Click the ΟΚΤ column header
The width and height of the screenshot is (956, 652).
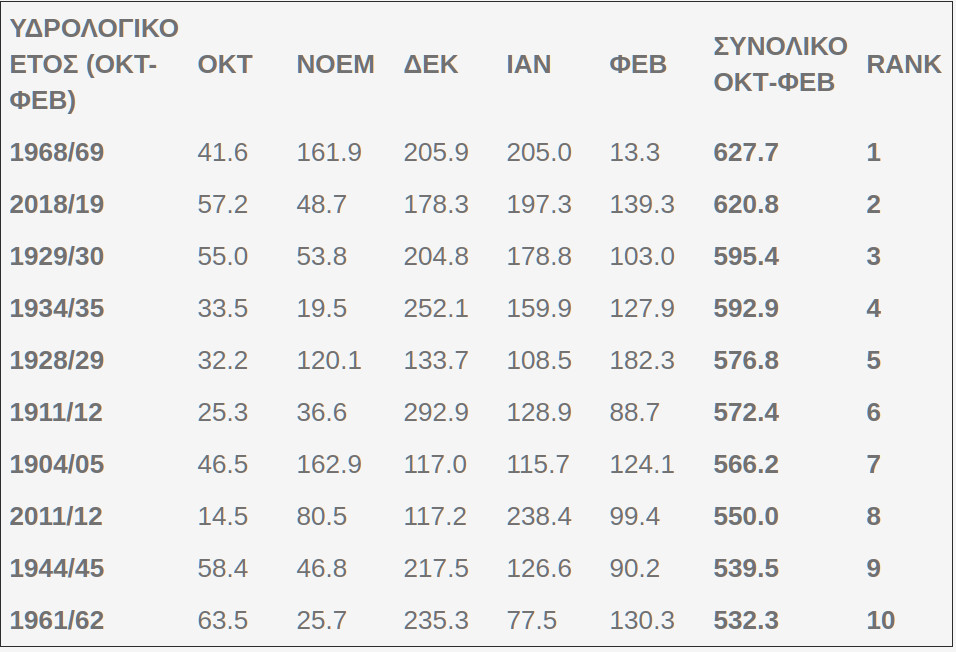pos(224,64)
